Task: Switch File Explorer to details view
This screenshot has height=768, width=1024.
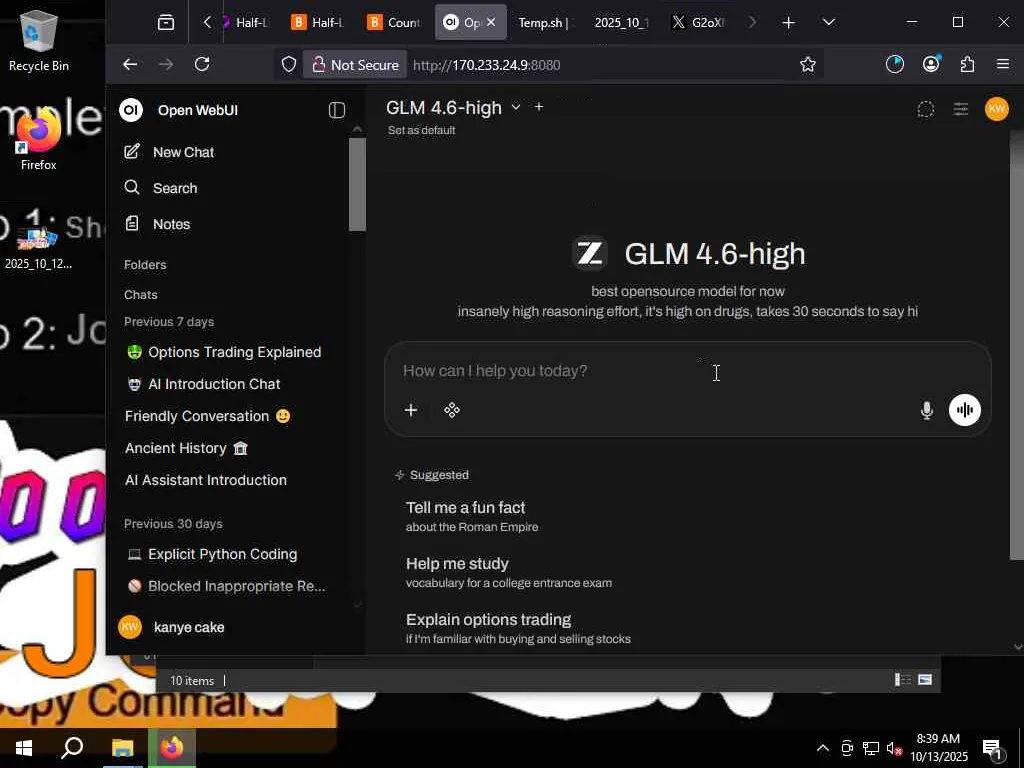Action: tap(903, 680)
